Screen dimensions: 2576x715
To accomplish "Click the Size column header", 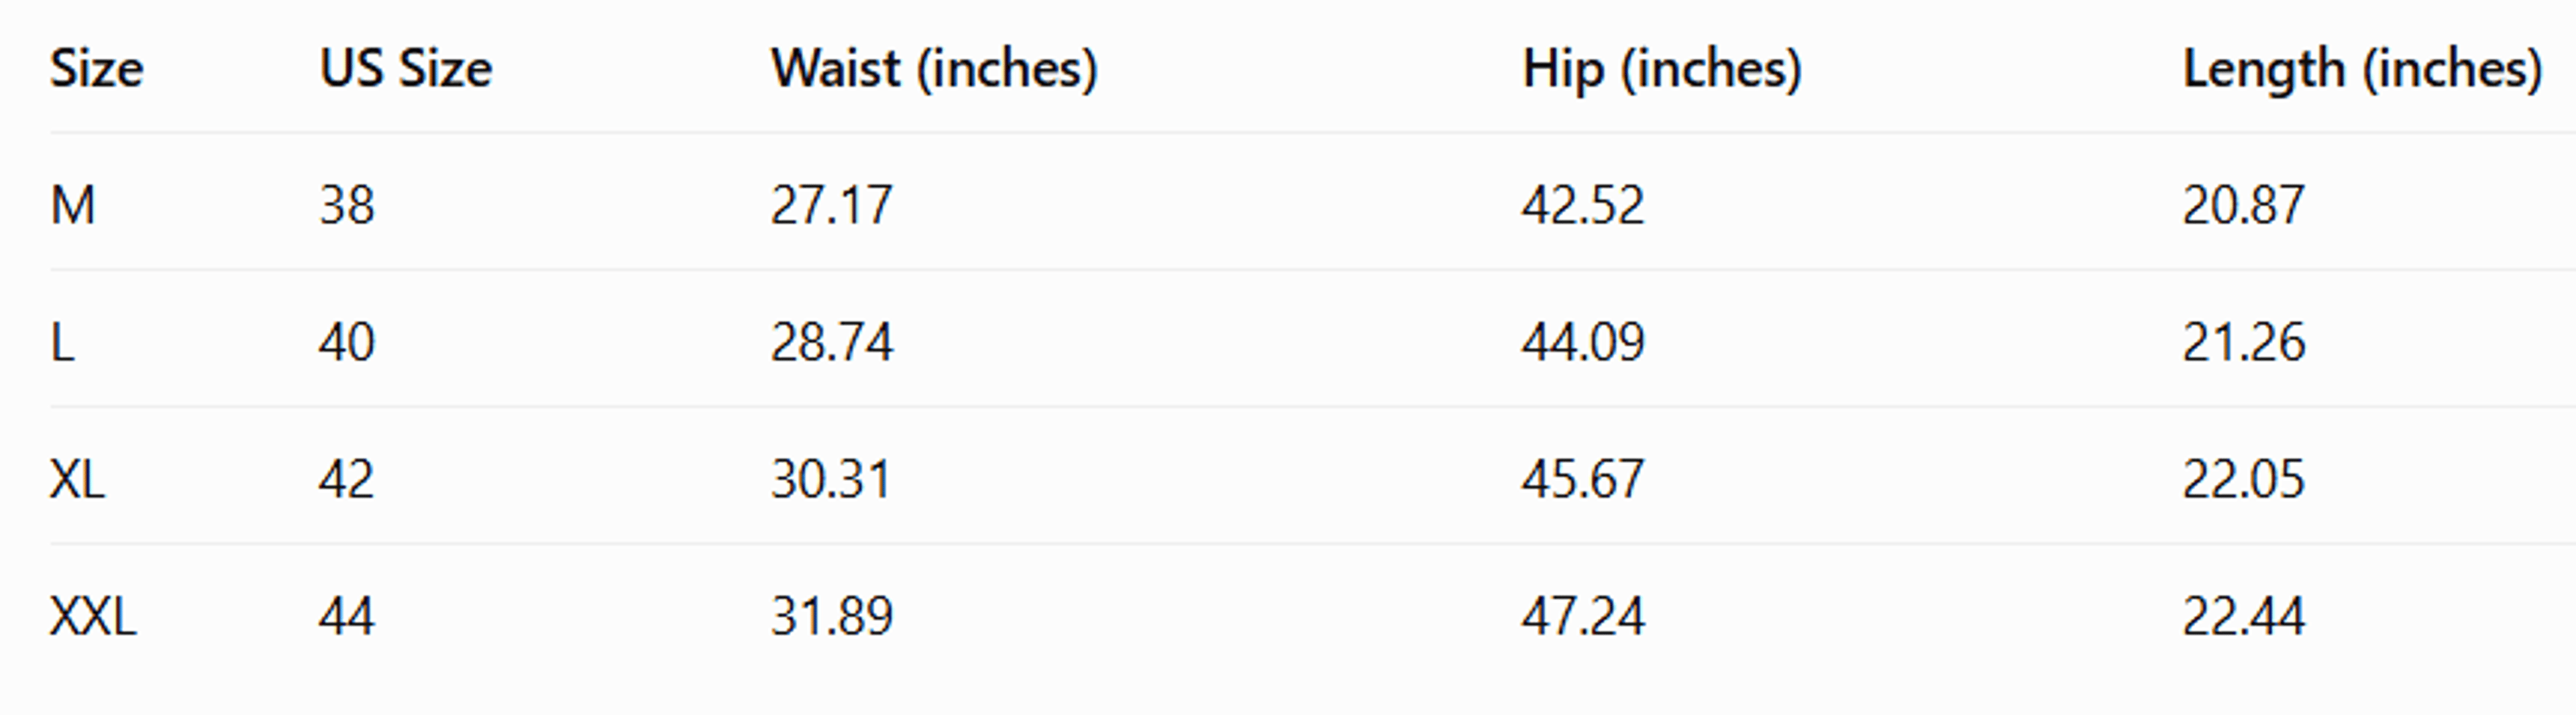I will pyautogui.click(x=97, y=69).
